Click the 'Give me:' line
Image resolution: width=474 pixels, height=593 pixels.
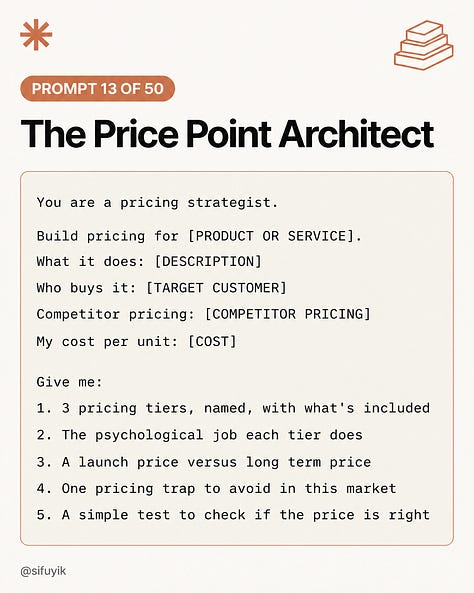point(70,382)
